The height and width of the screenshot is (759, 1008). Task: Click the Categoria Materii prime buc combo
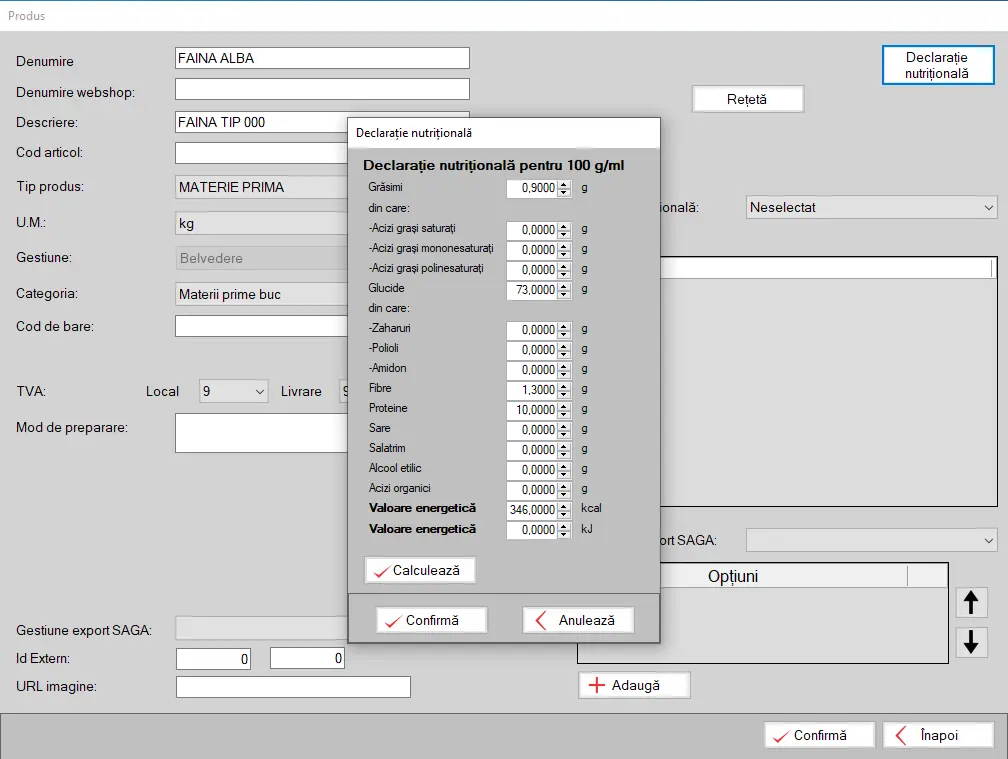coord(261,294)
